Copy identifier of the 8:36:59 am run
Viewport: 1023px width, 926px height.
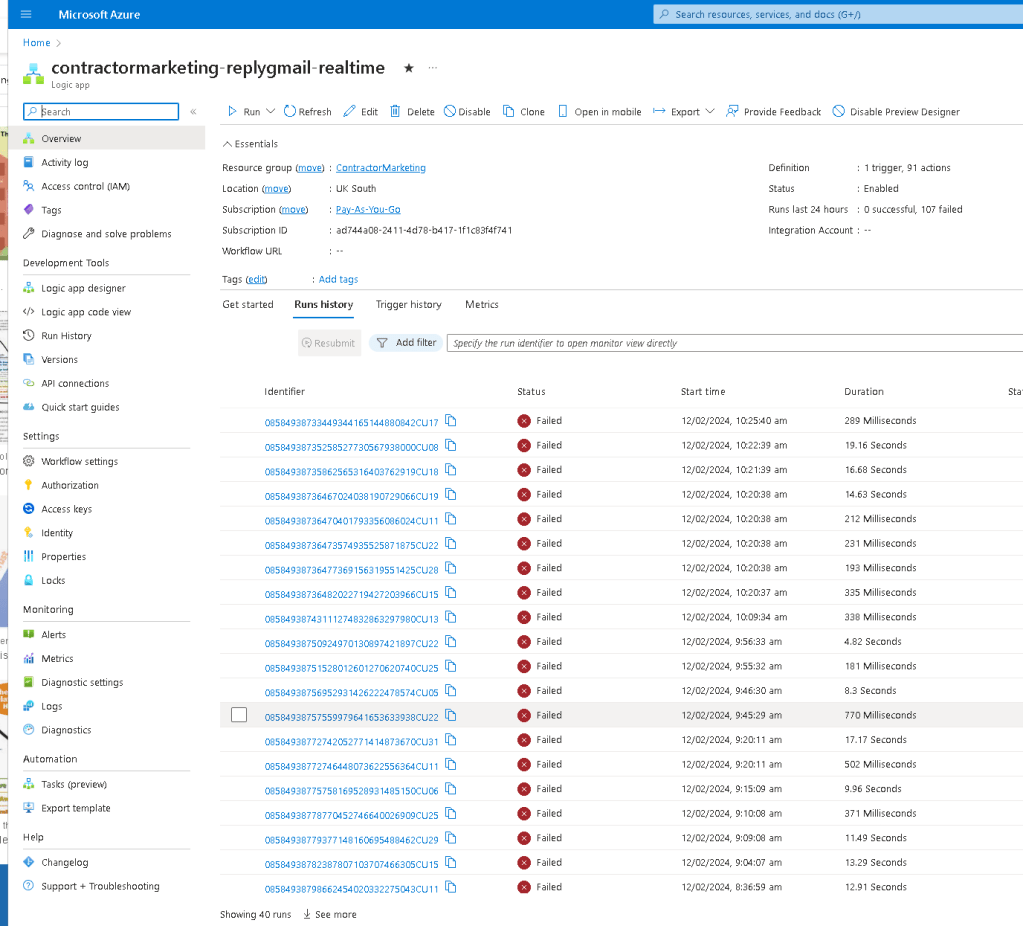coord(451,887)
